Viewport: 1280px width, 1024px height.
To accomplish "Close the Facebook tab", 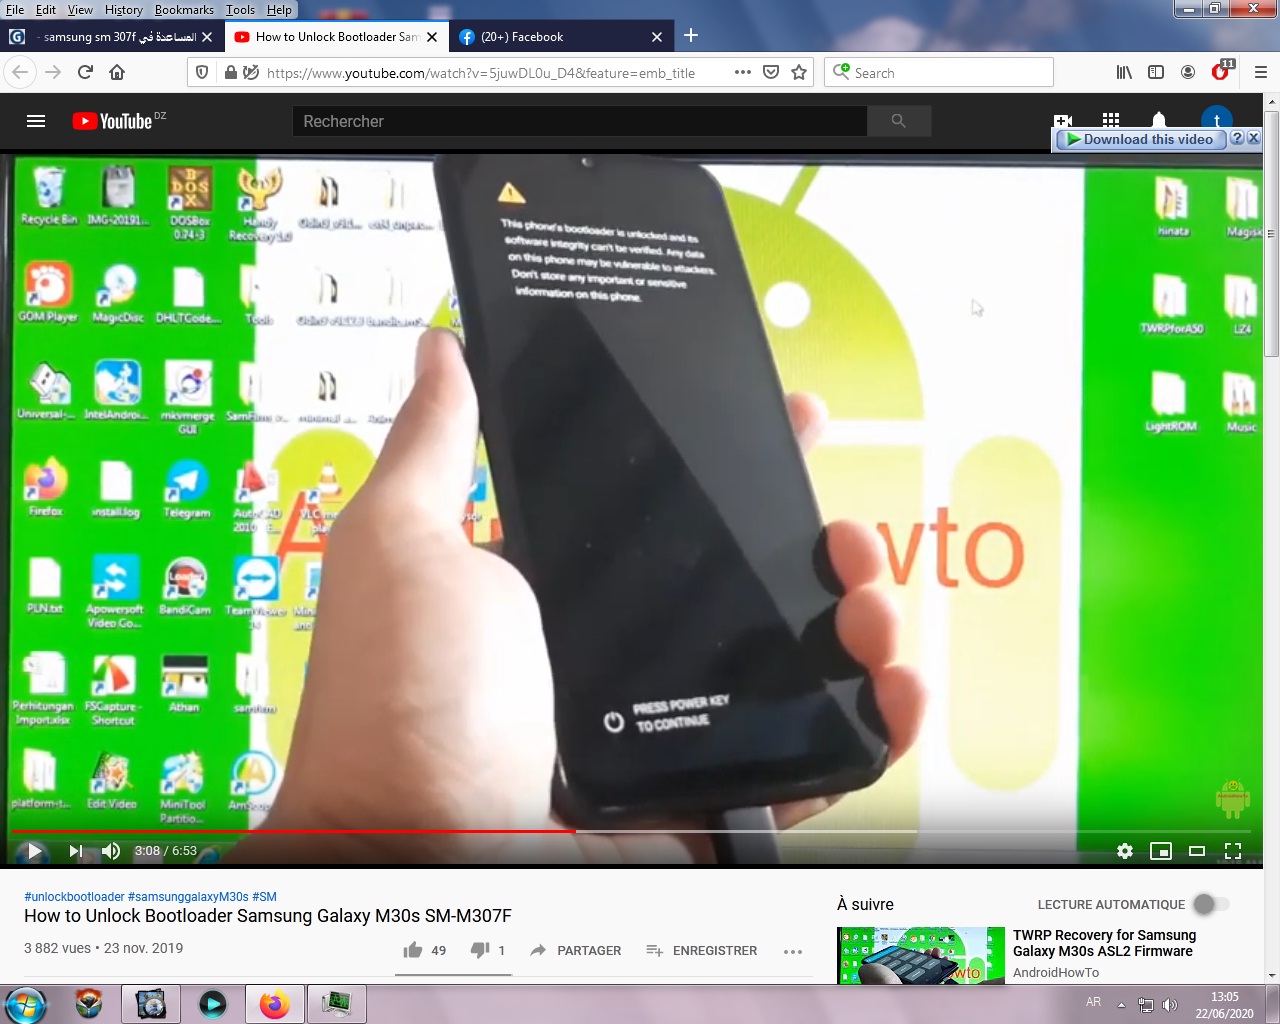I will [657, 37].
